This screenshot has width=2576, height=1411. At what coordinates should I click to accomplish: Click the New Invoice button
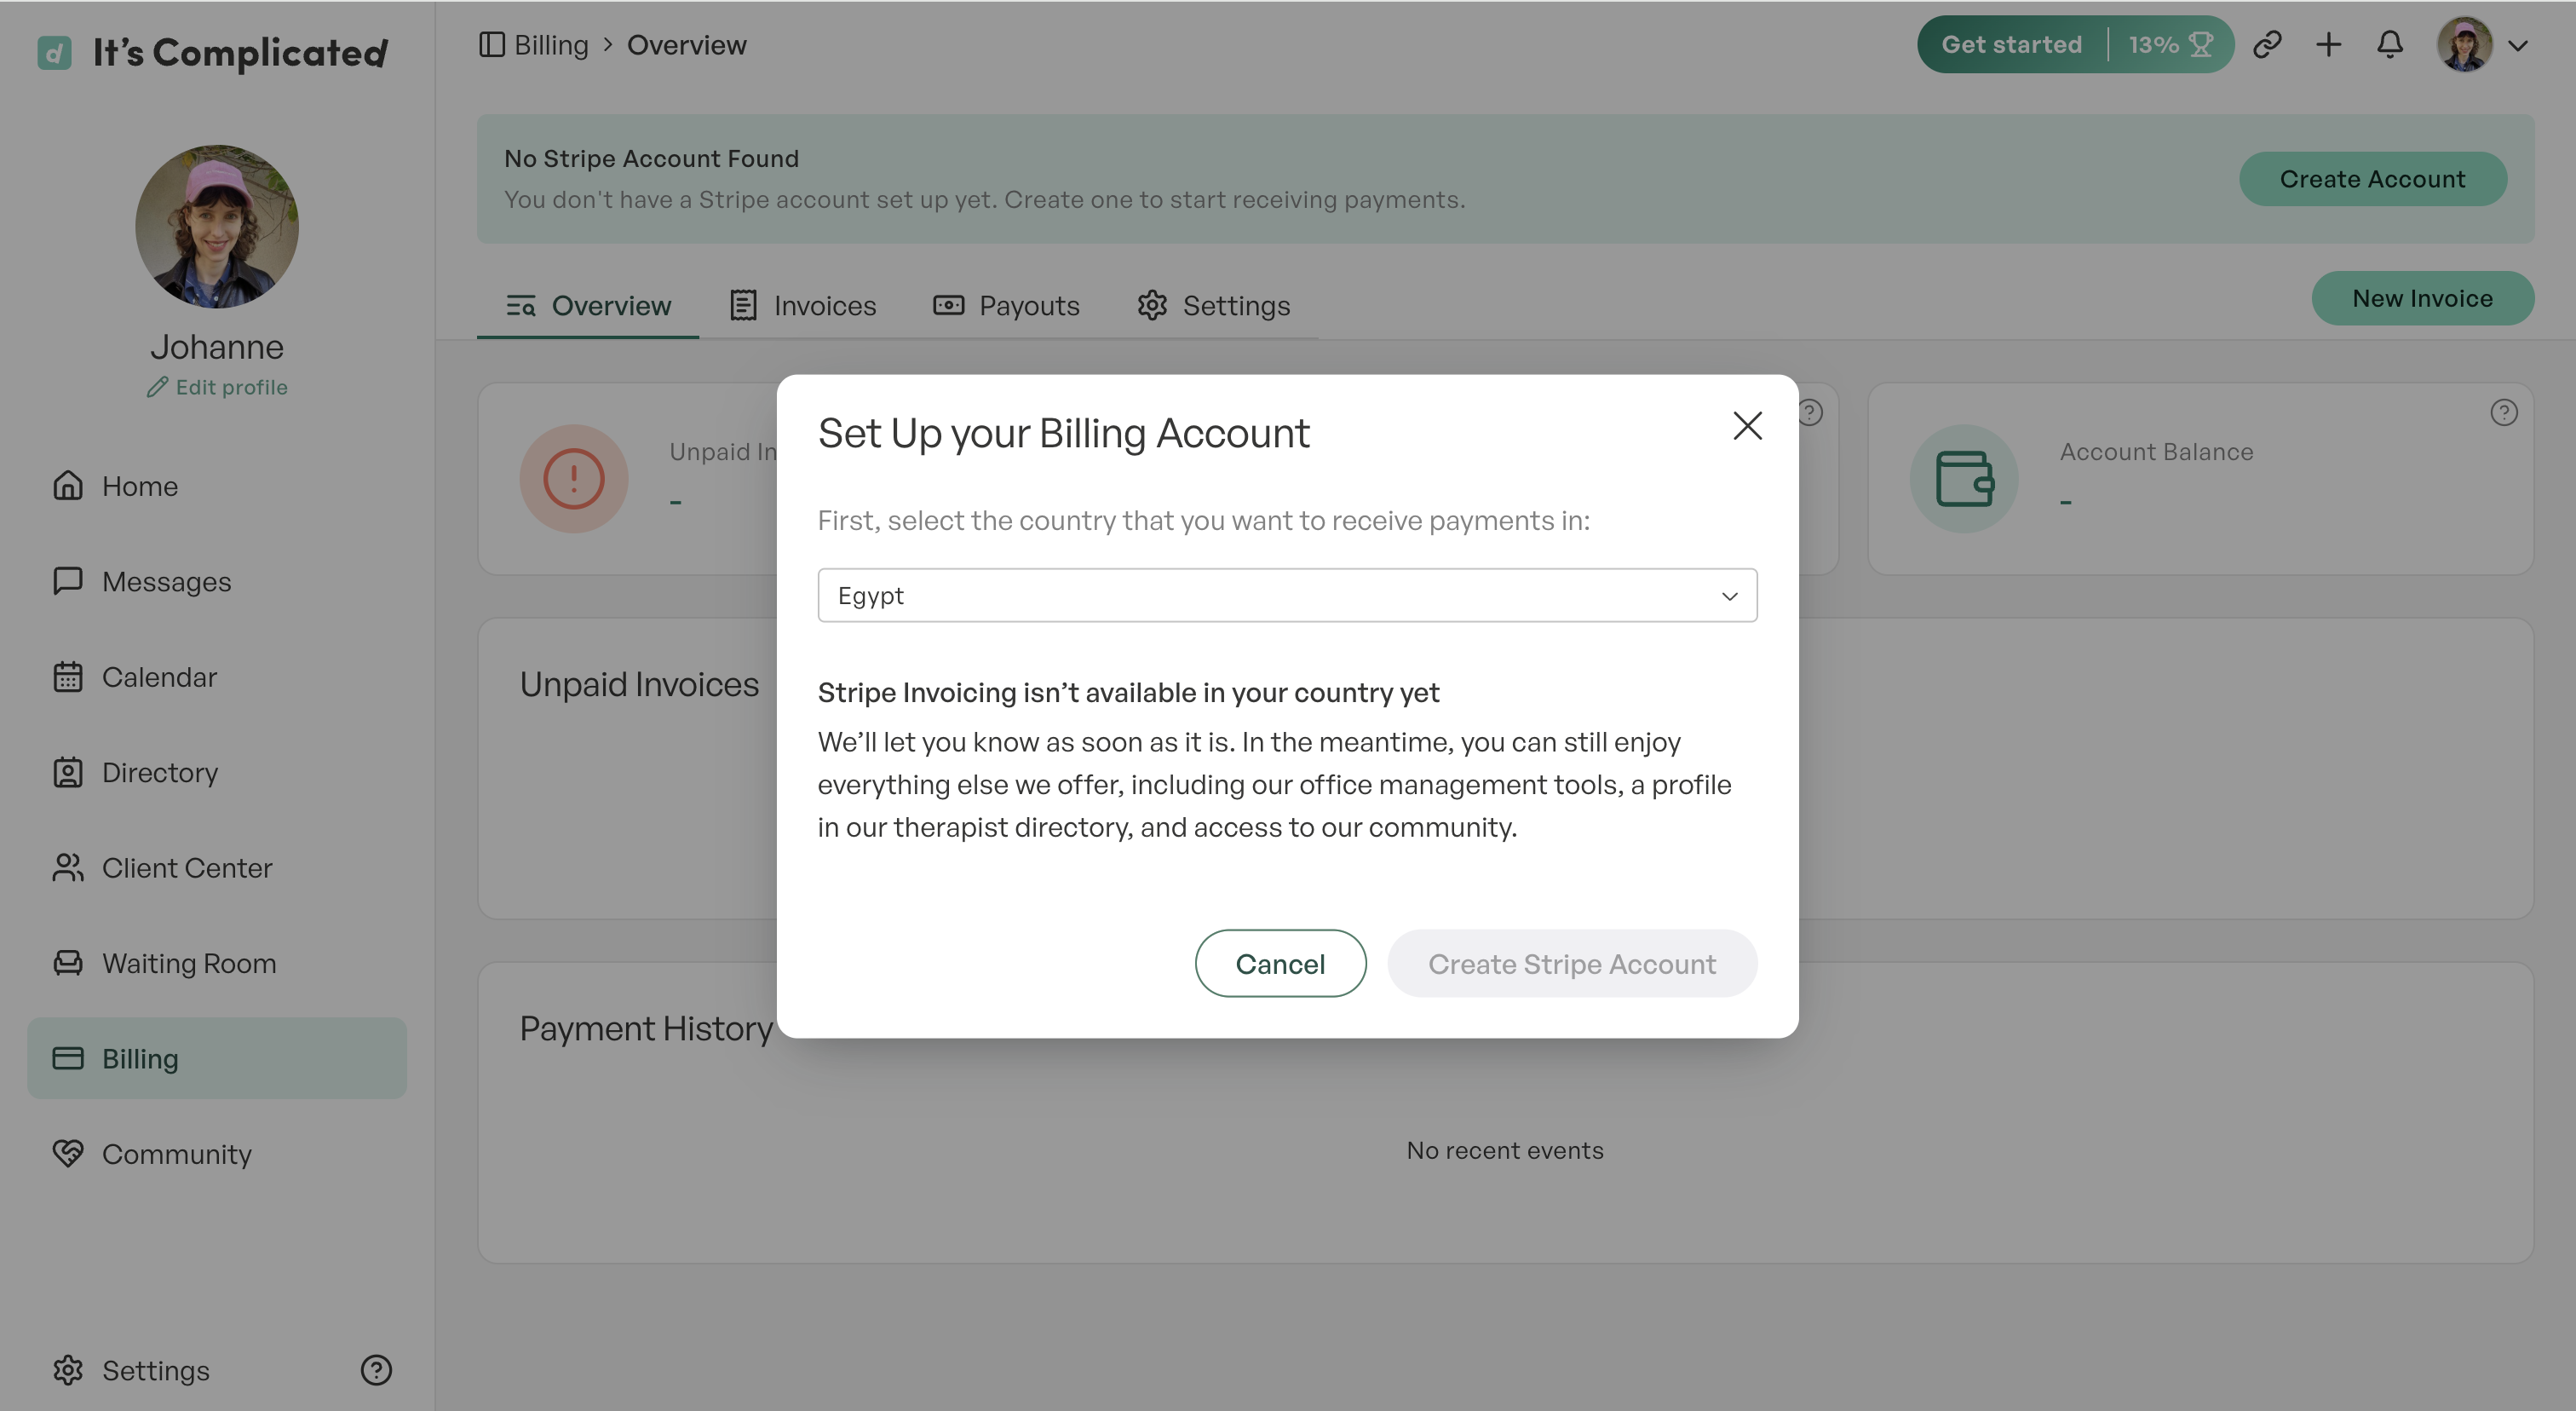2422,298
